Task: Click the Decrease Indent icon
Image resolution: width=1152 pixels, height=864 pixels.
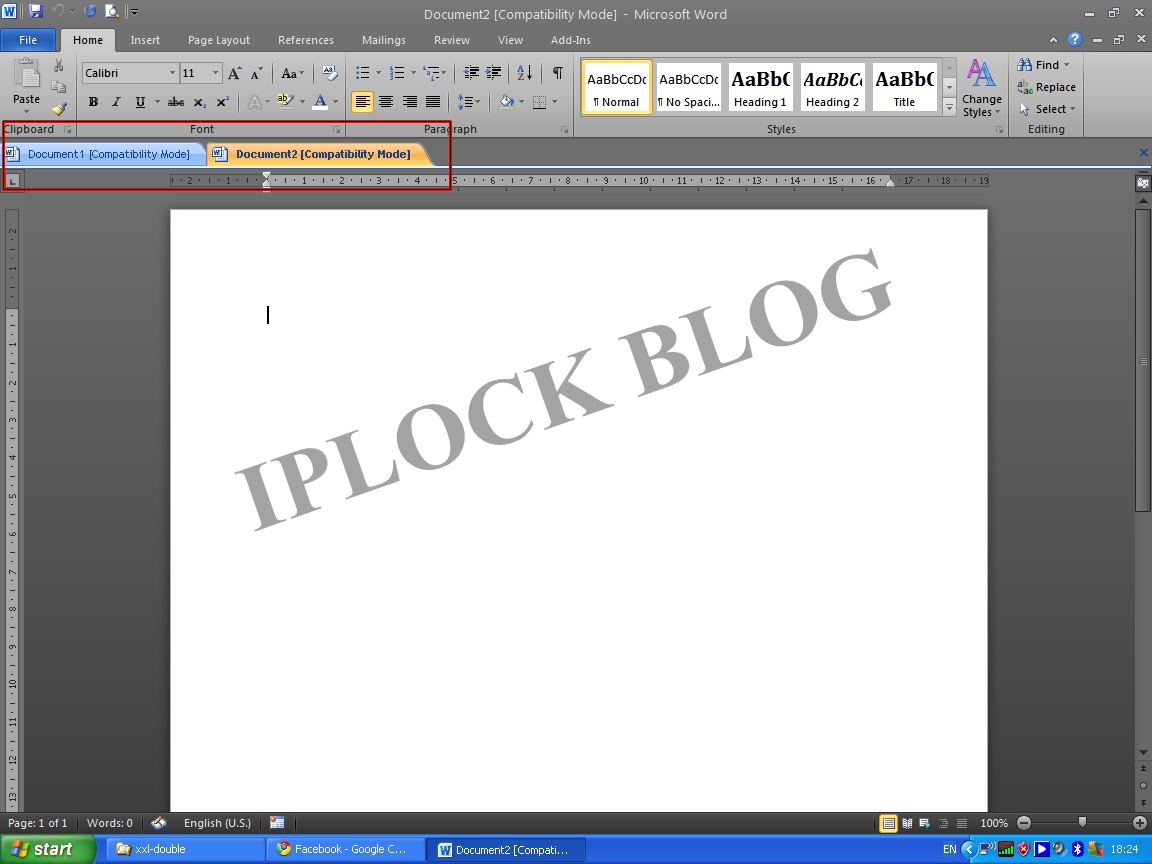Action: [x=471, y=73]
